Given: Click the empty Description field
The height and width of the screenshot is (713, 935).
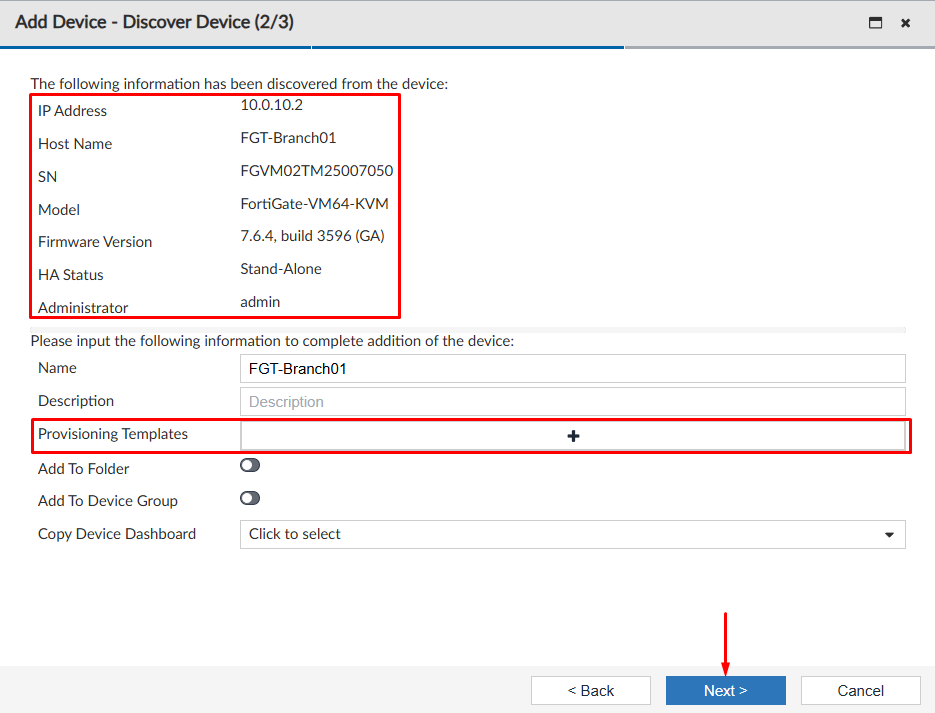Looking at the screenshot, I should click(572, 401).
